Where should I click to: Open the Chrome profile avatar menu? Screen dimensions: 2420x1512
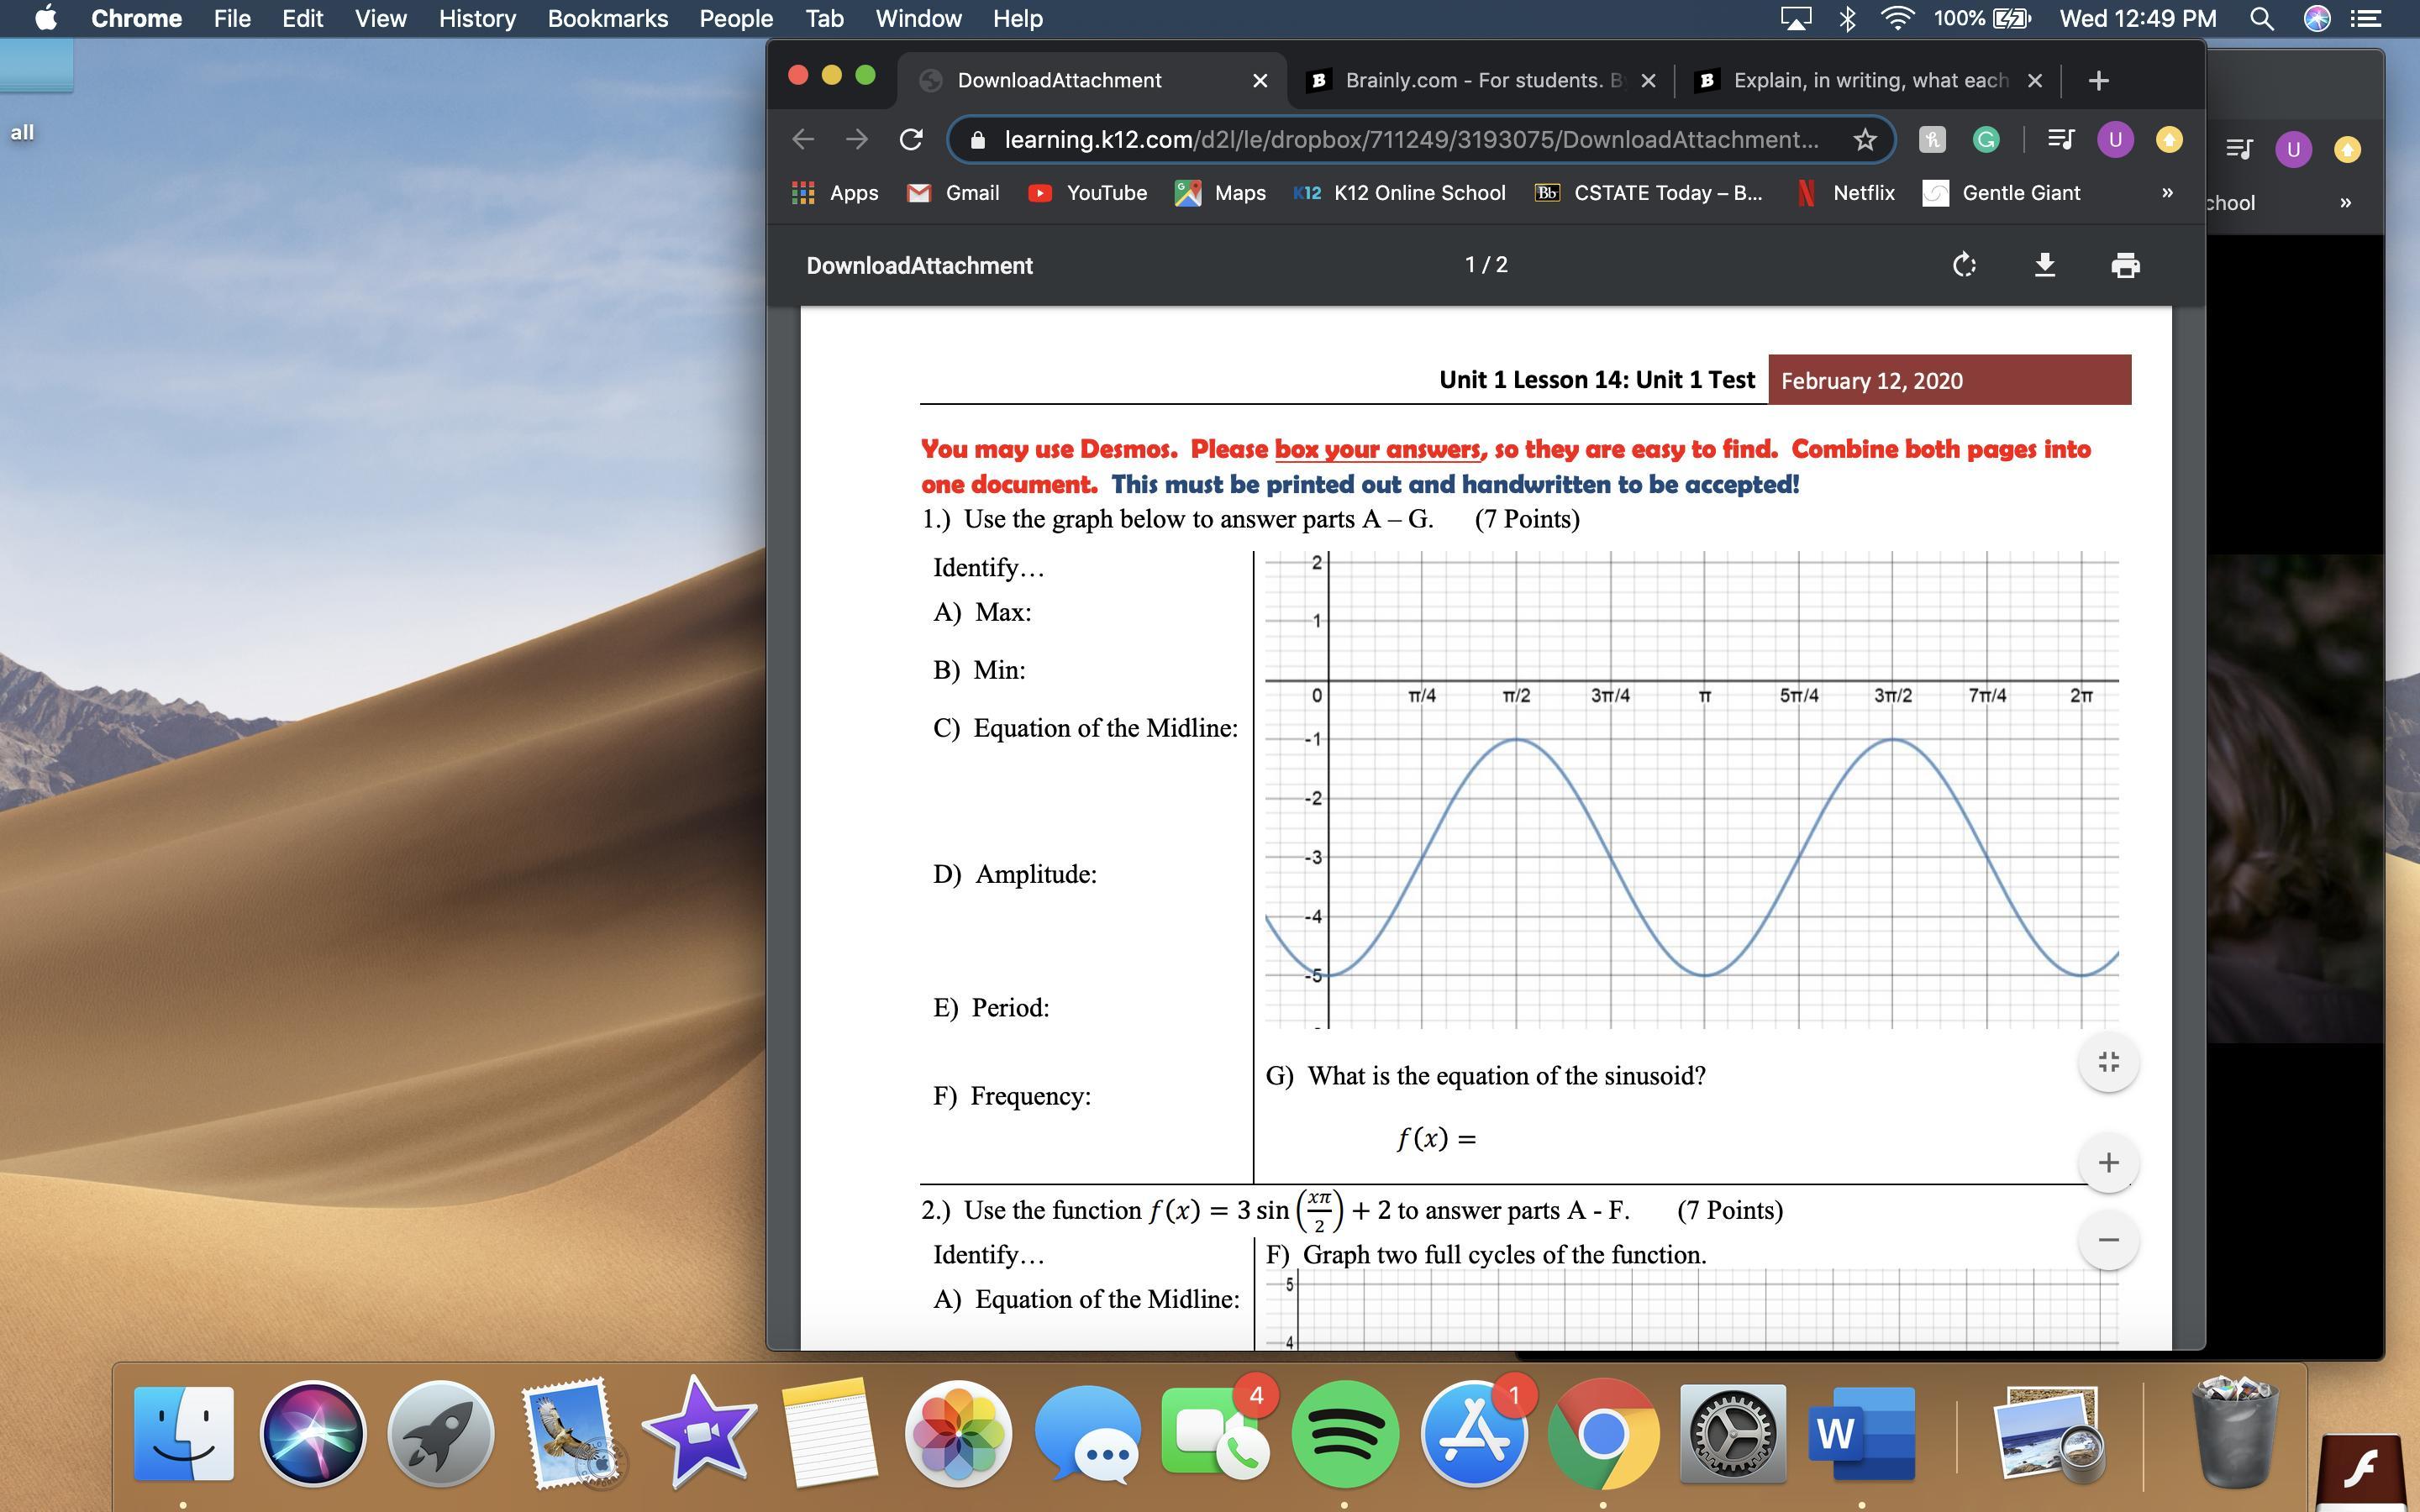2115,140
